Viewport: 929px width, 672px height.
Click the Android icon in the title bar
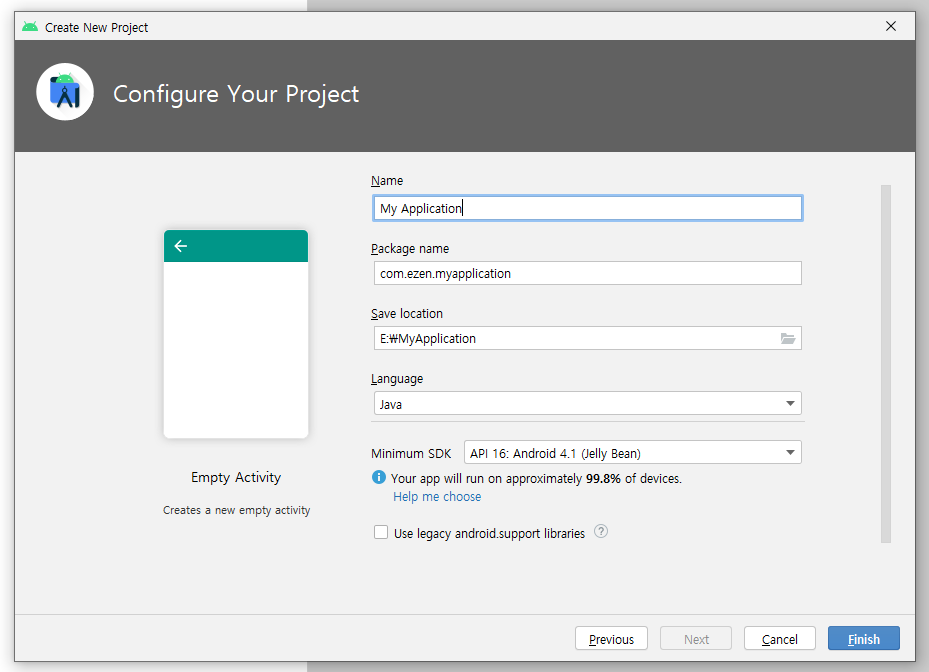click(x=30, y=27)
